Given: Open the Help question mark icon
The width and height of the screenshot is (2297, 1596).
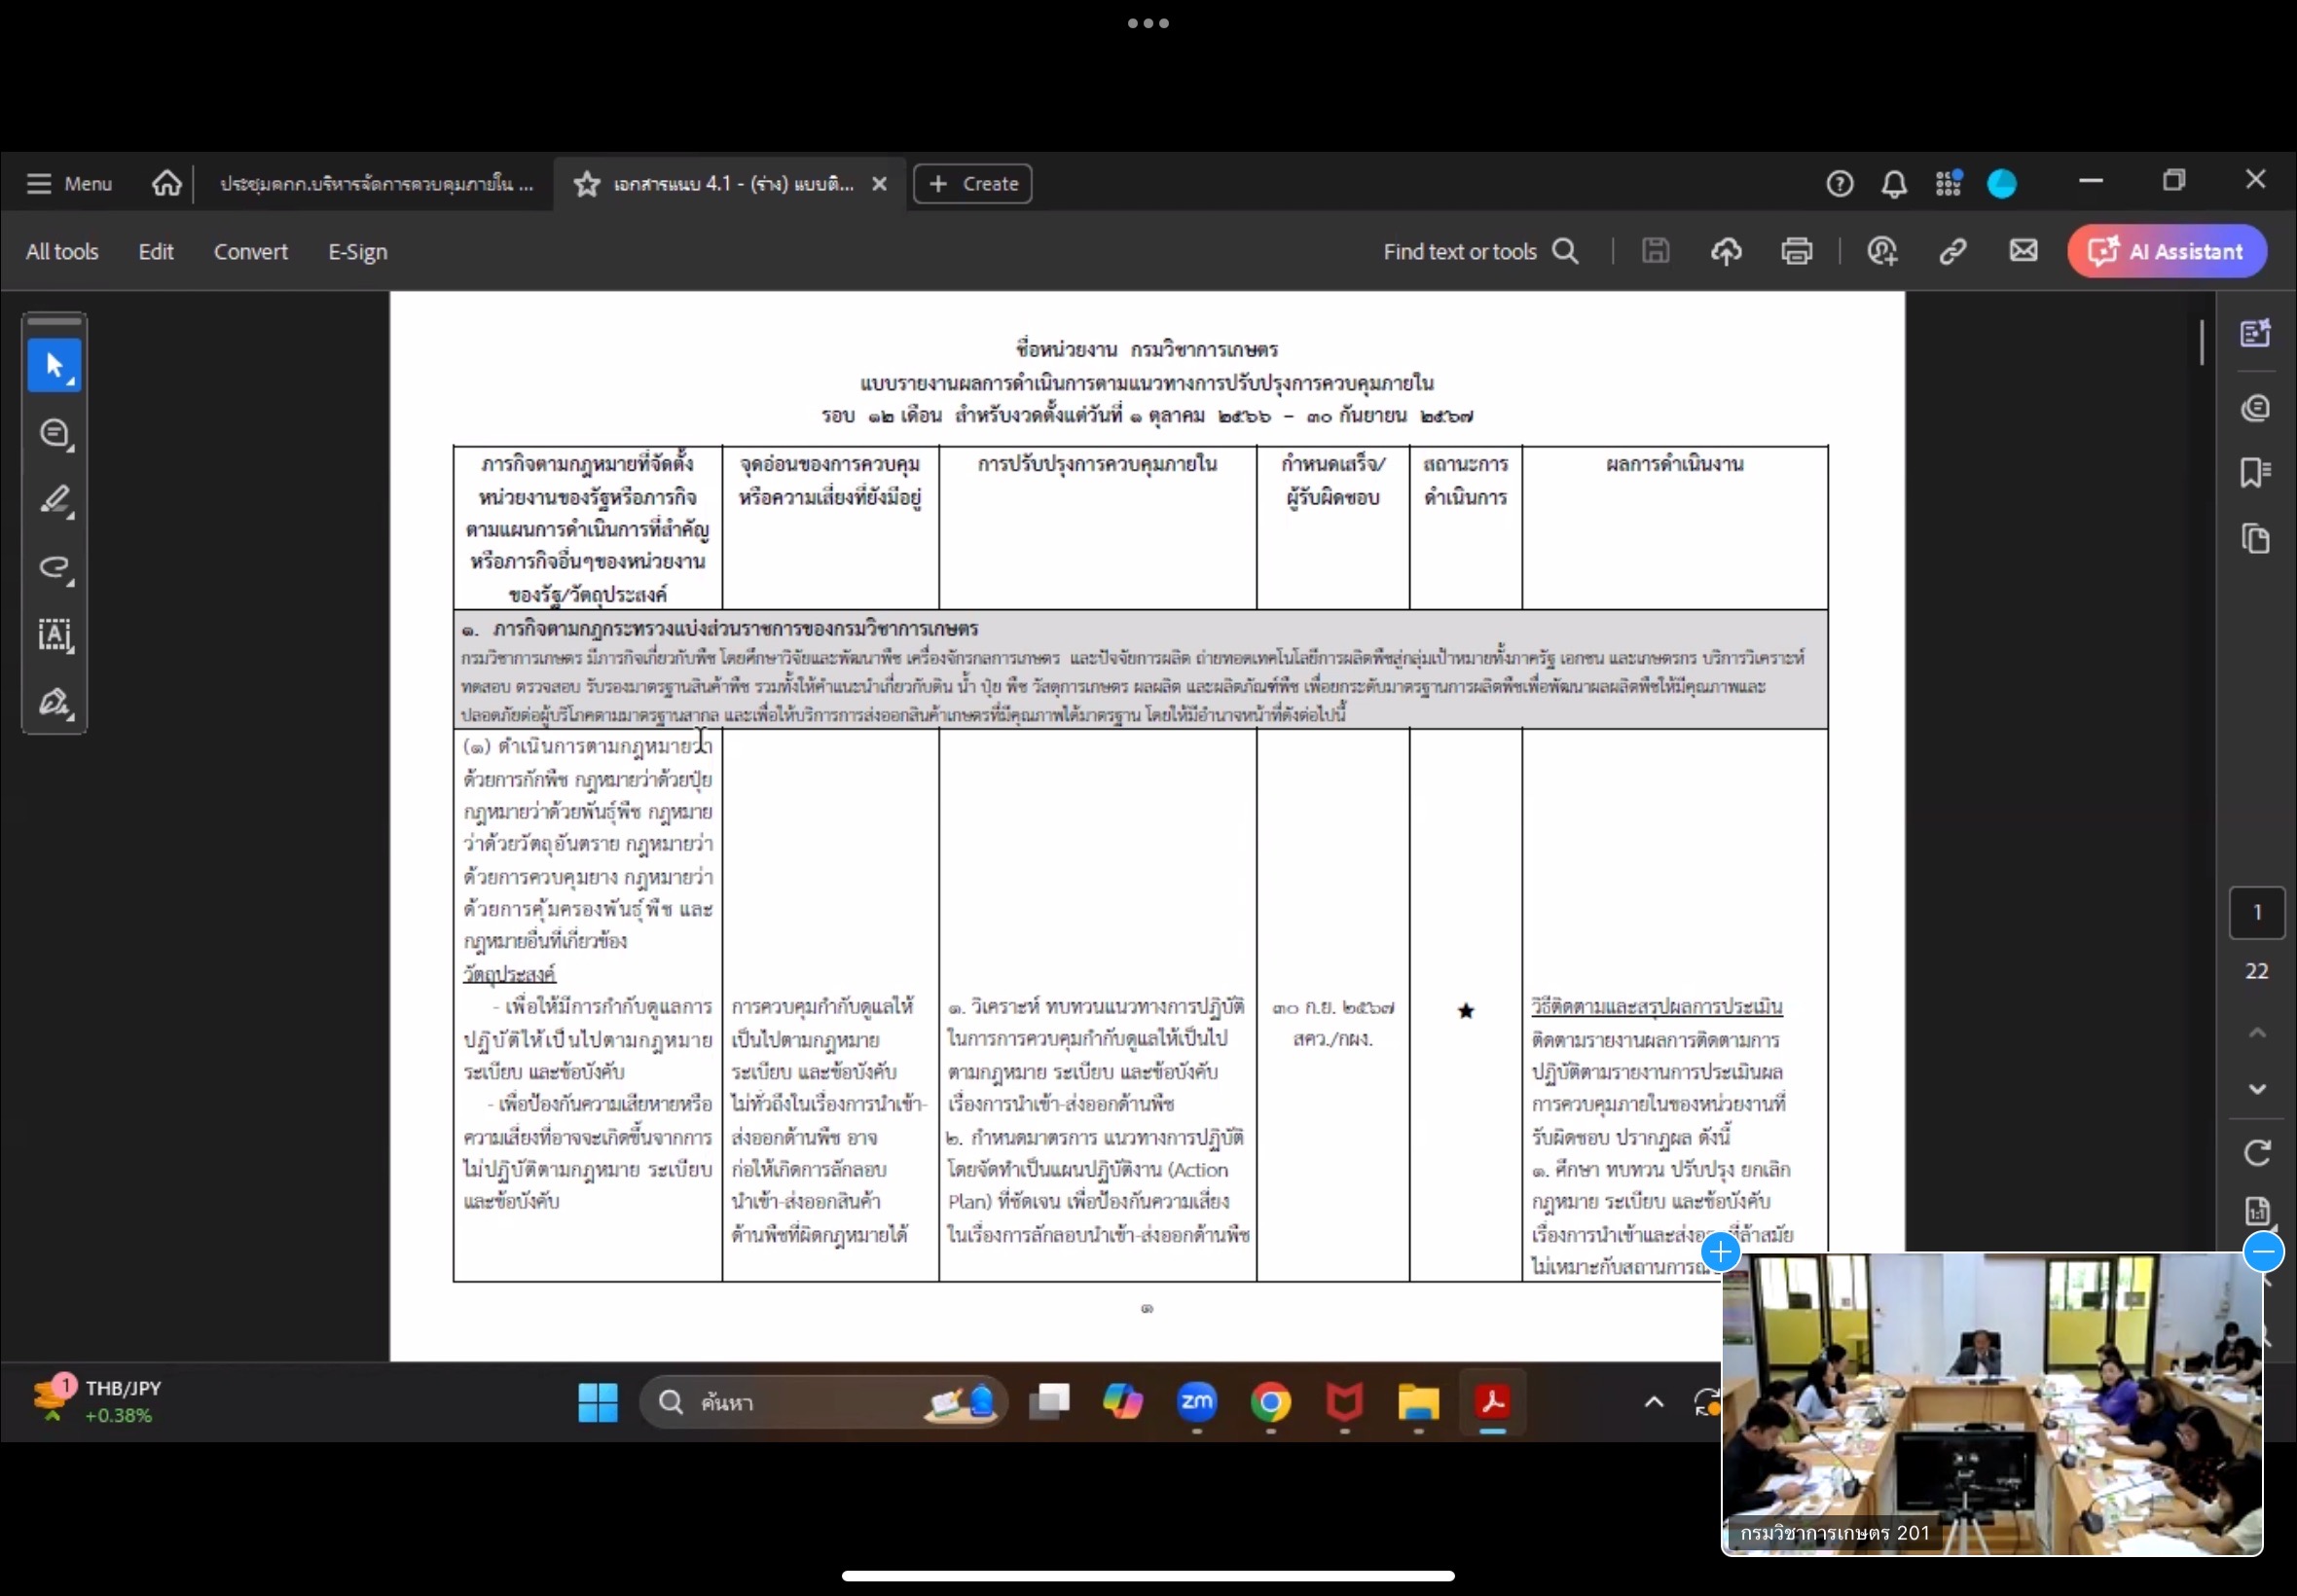Looking at the screenshot, I should (1839, 184).
